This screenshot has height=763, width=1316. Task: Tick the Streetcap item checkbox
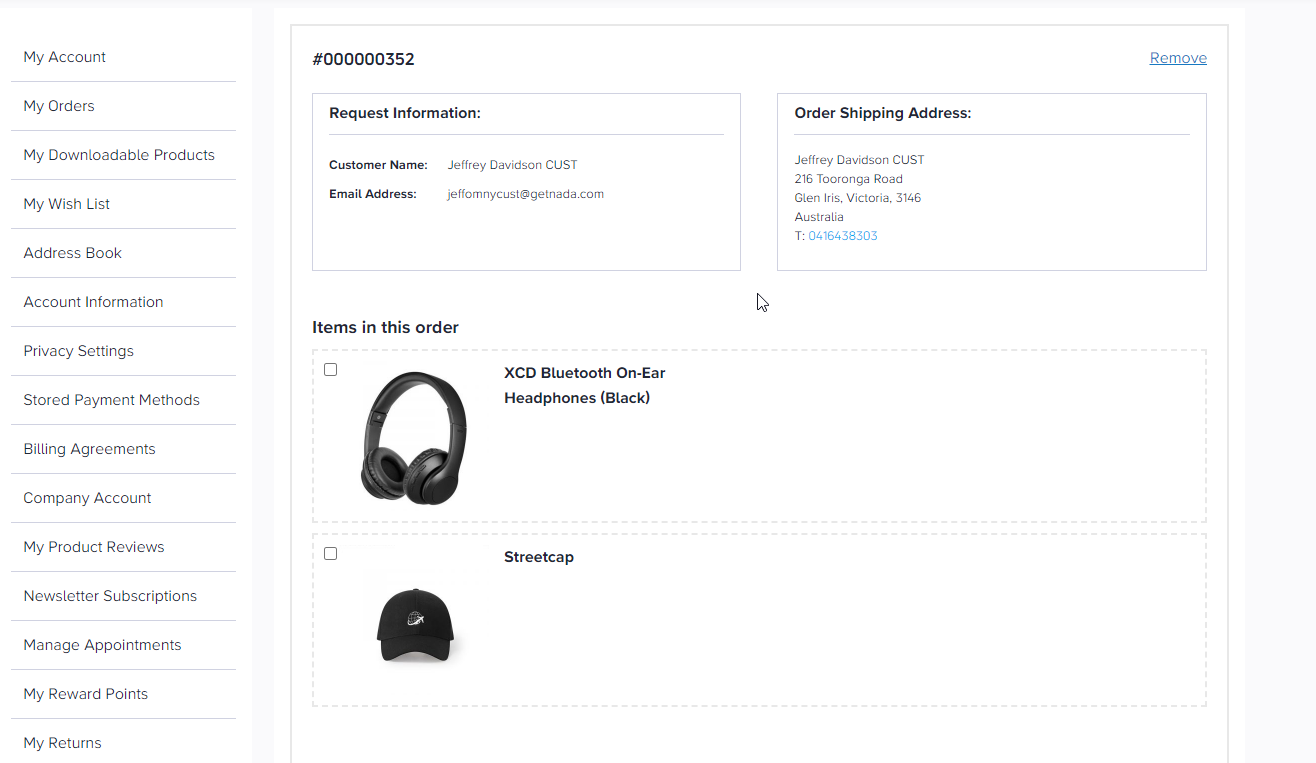(x=331, y=554)
